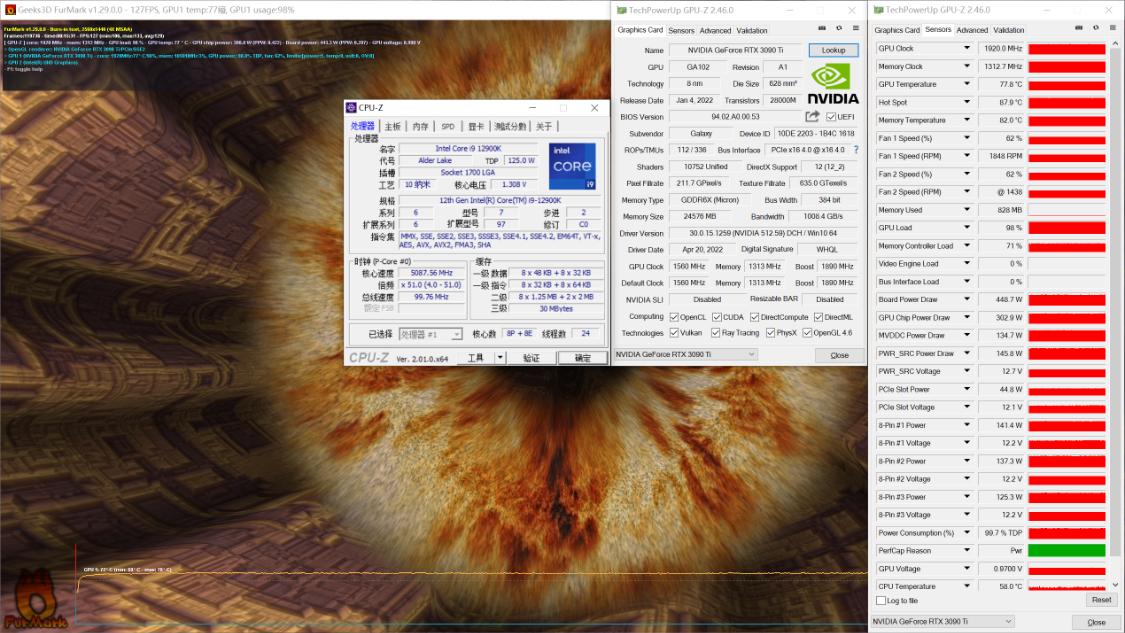The image size is (1125, 633).
Task: Click the GPU Load red usage graph
Action: tap(1067, 228)
